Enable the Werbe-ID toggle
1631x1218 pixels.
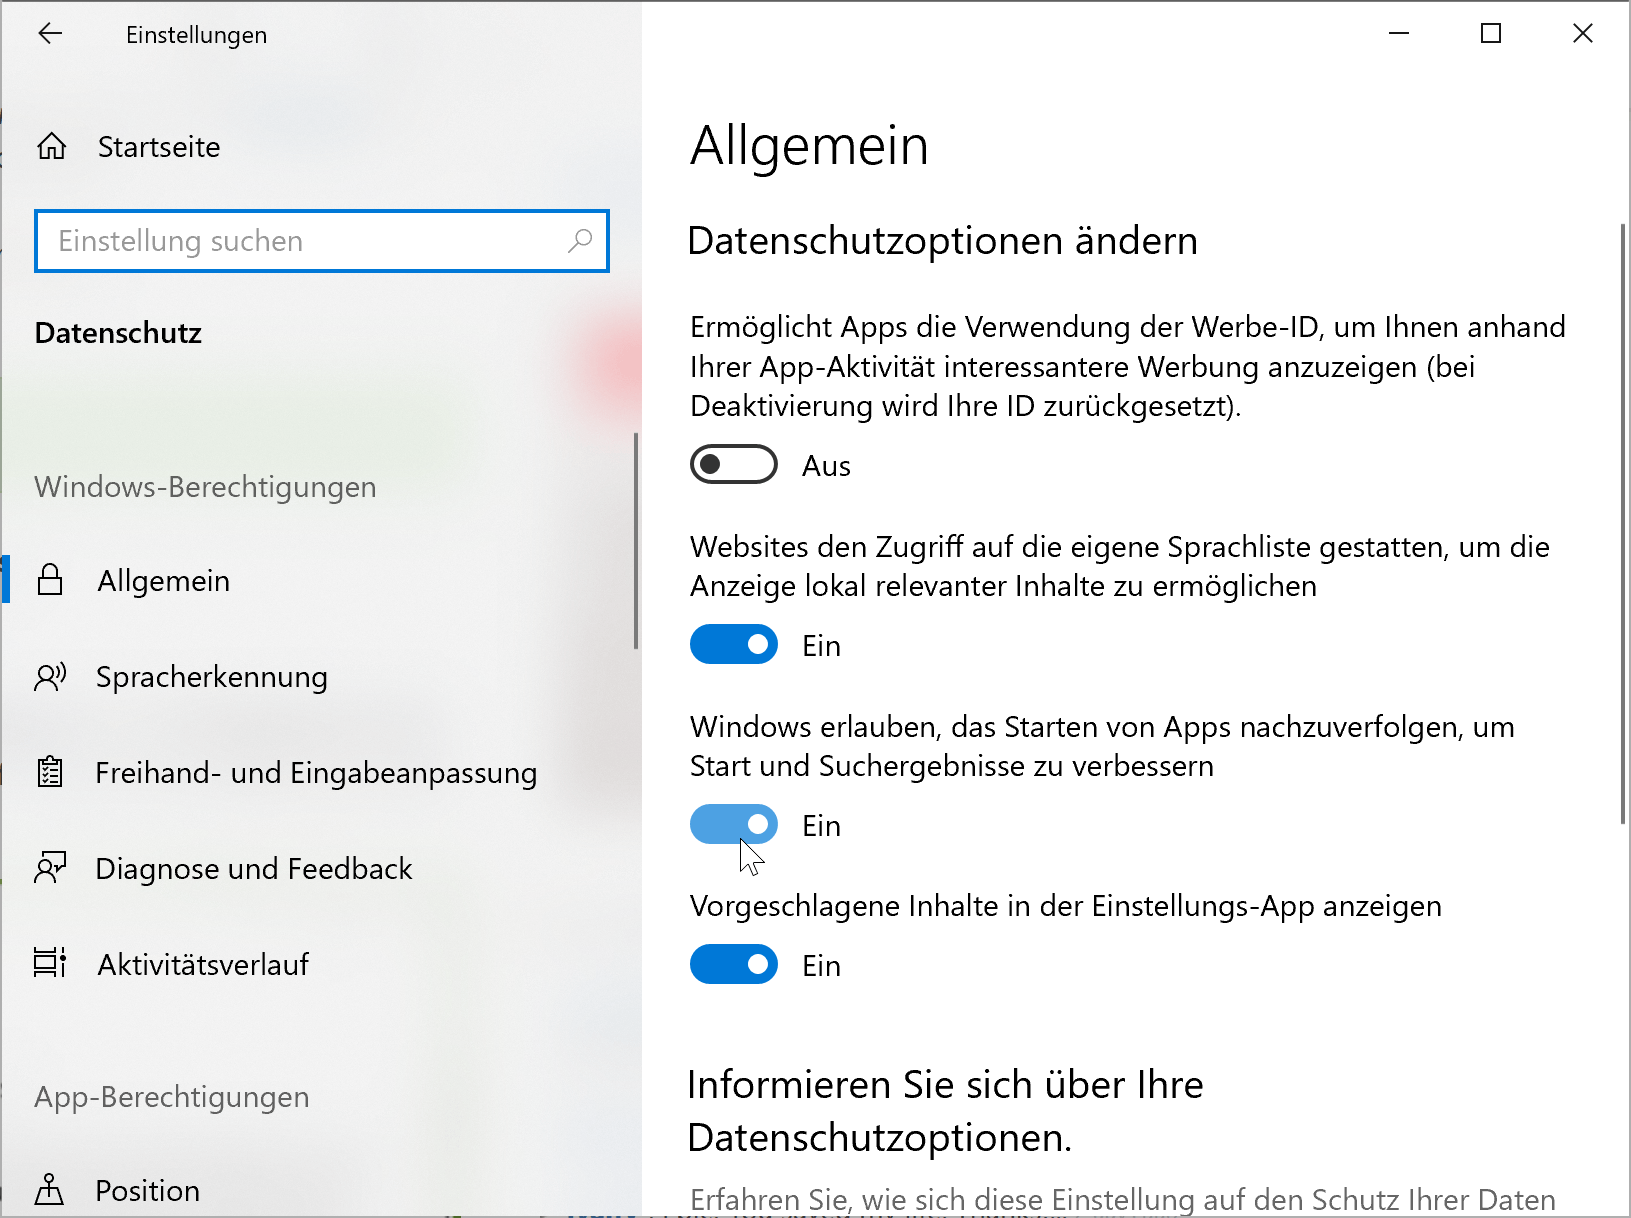click(733, 465)
